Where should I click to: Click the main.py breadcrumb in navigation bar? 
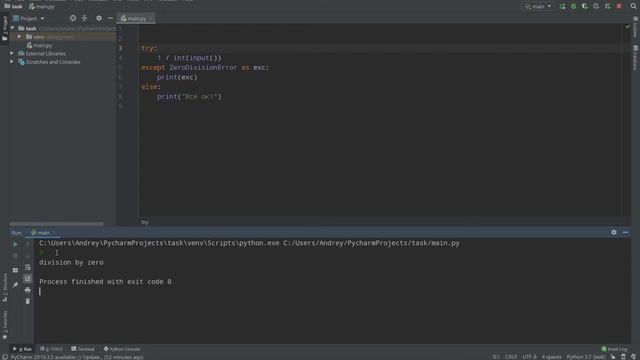41,7
